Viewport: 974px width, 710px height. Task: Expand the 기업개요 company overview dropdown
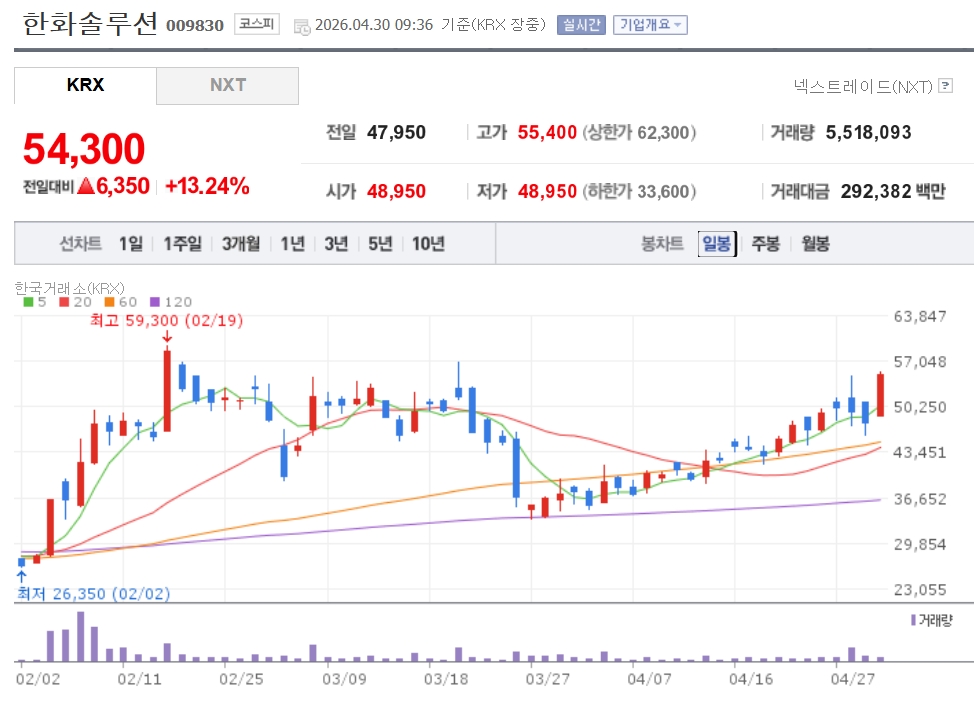[650, 25]
